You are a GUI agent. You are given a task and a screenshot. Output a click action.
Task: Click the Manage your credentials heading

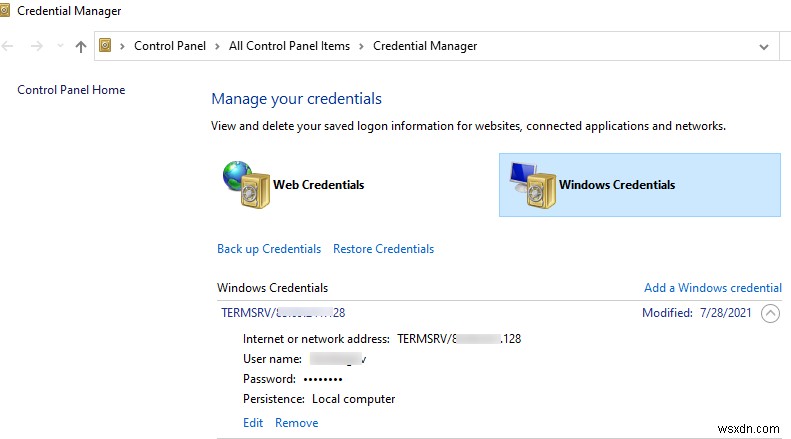(x=296, y=99)
